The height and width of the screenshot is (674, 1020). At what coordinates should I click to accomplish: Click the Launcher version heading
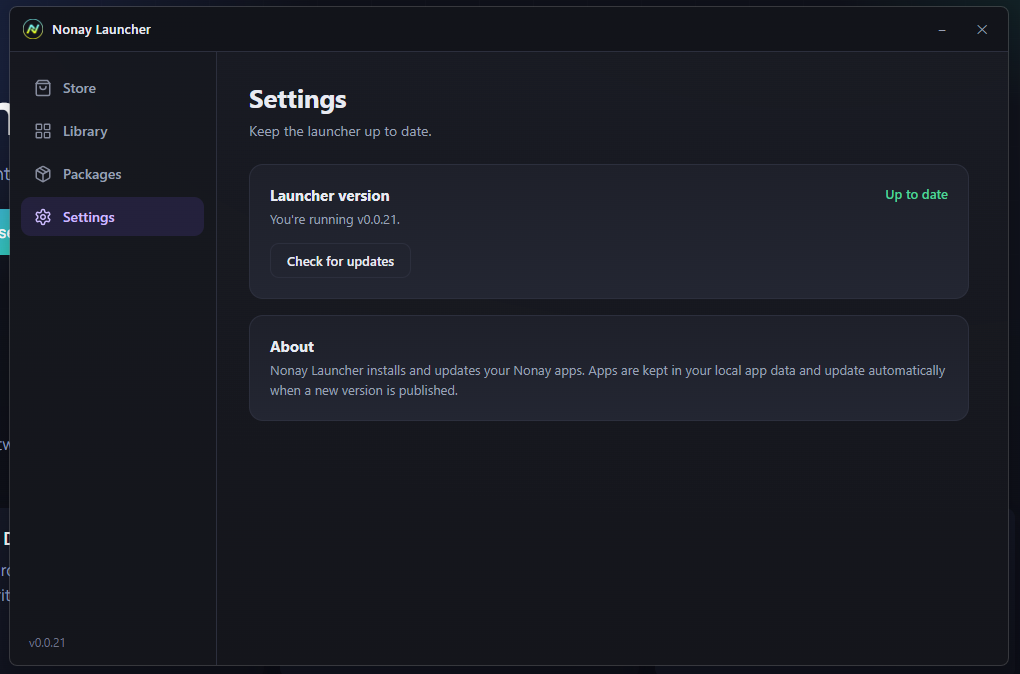[330, 196]
